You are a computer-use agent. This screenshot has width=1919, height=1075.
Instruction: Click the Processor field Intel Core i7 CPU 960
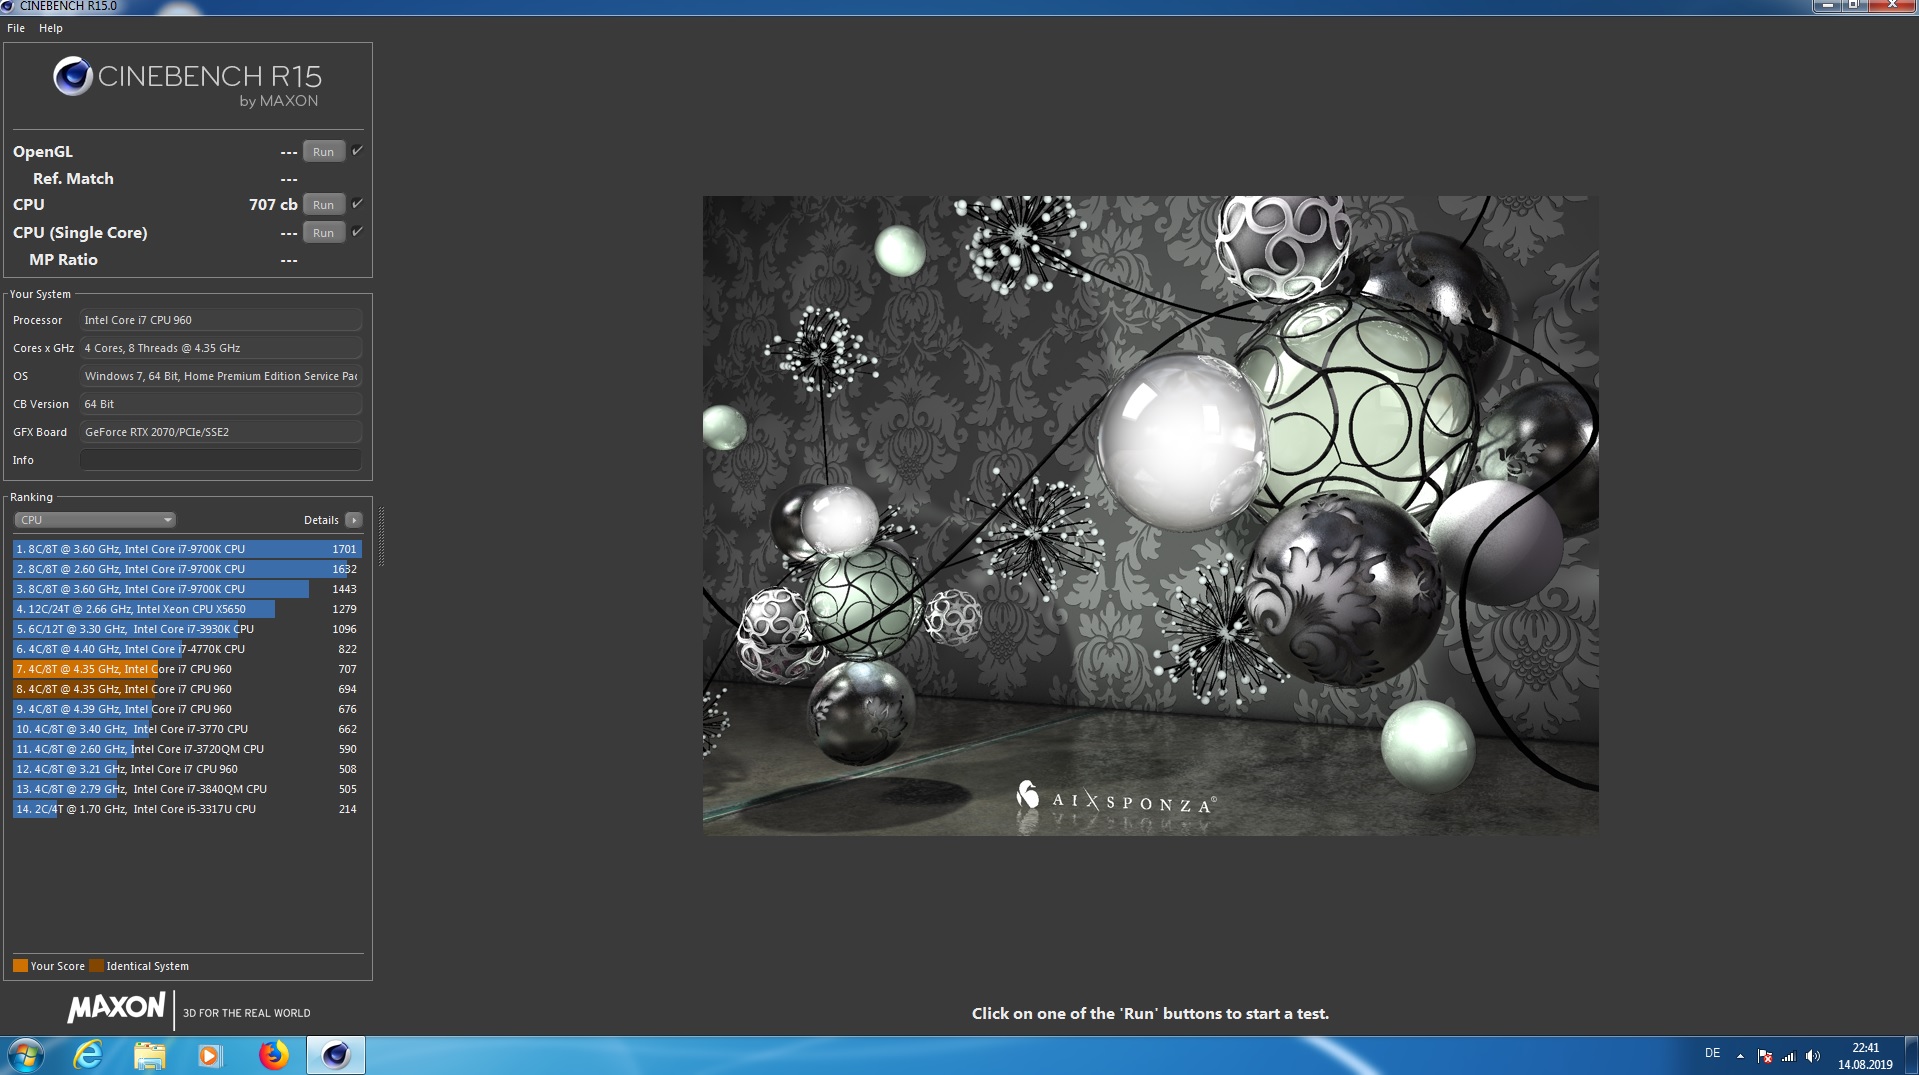(x=221, y=320)
